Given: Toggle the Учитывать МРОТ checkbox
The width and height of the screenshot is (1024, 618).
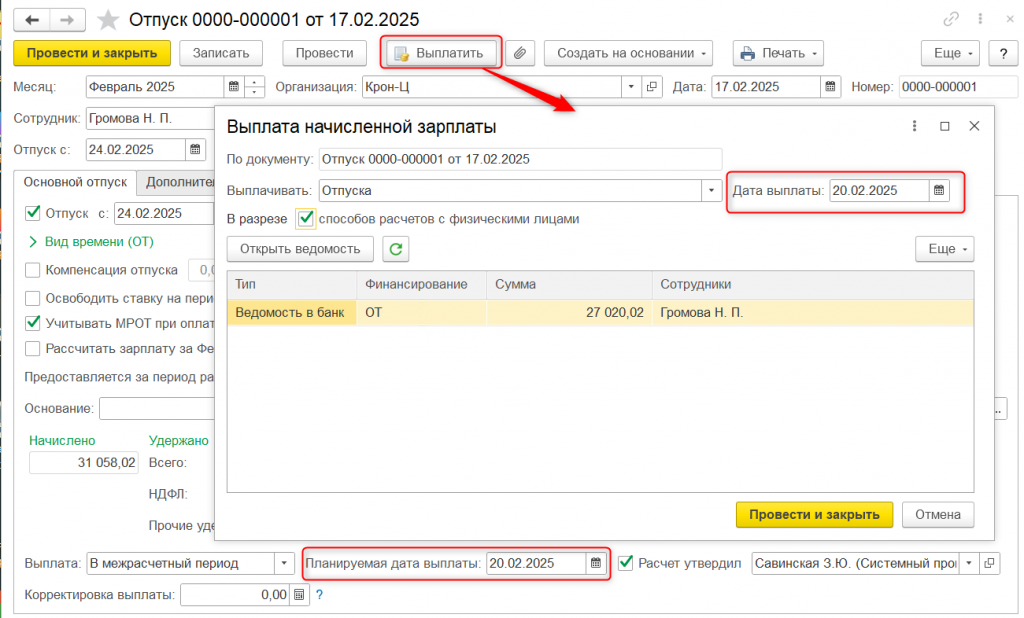Looking at the screenshot, I should coord(33,323).
